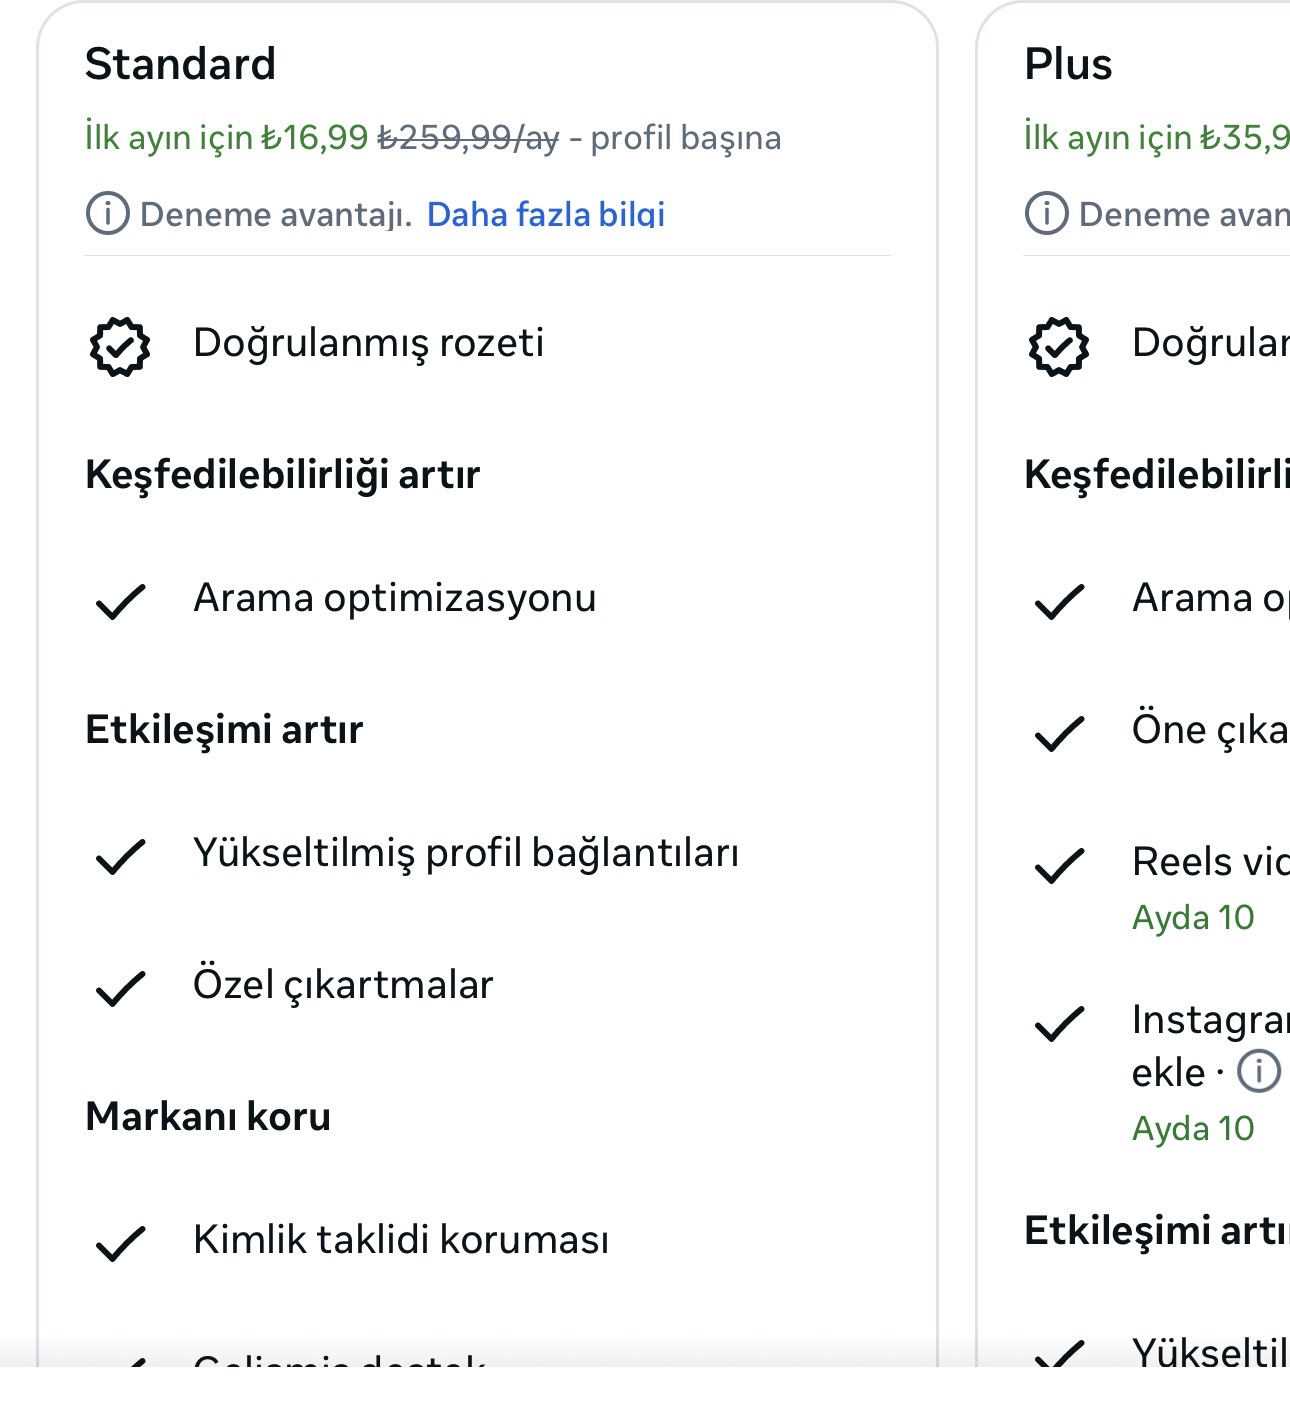Click the 'Etkileşimi artır' heading in Standard

point(224,729)
